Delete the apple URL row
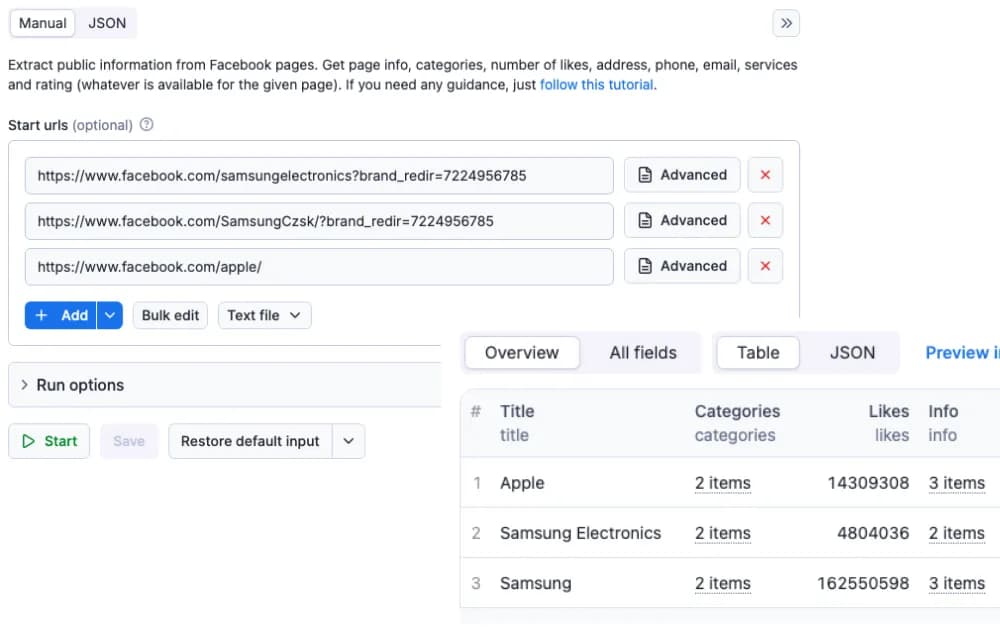1000x630 pixels. pyautogui.click(x=765, y=266)
